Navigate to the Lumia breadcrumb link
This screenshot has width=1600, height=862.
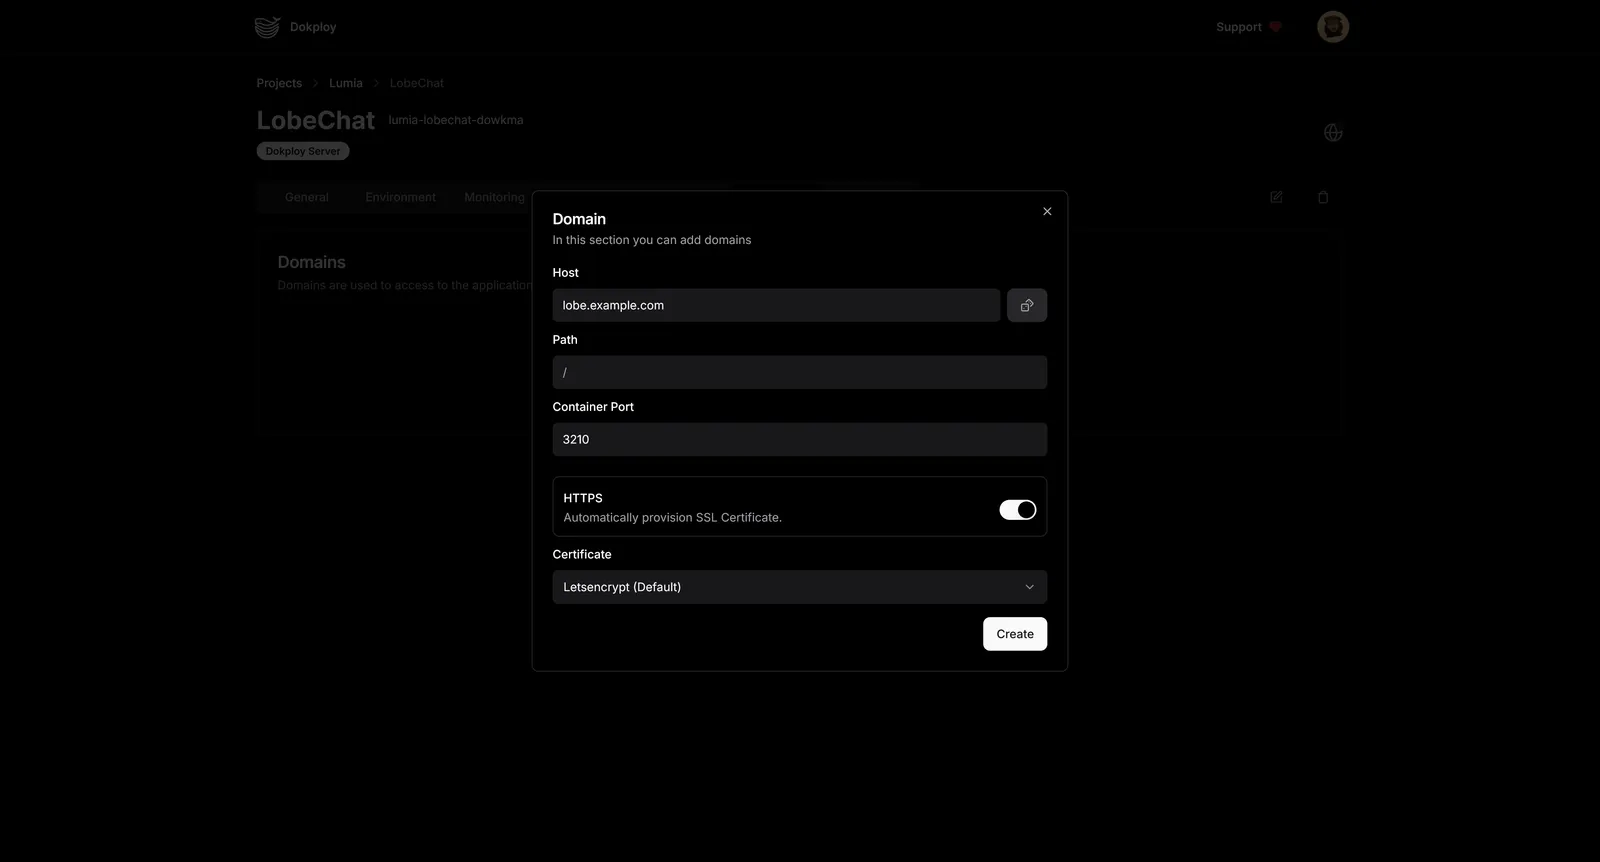pos(346,83)
